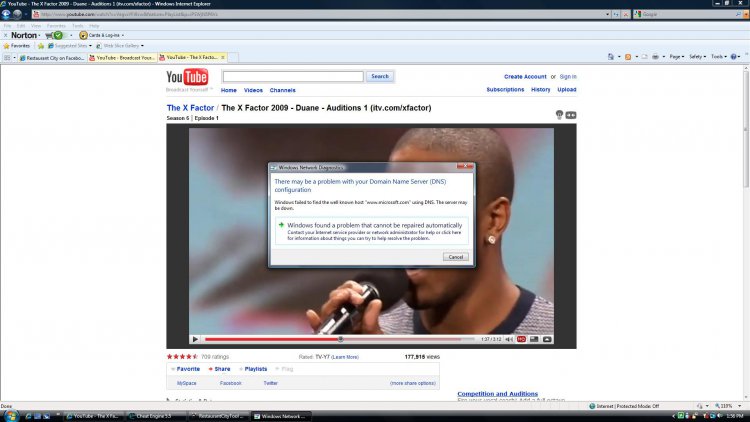The height and width of the screenshot is (422, 750).
Task: Click the Google search magnifier icon
Action: (739, 14)
